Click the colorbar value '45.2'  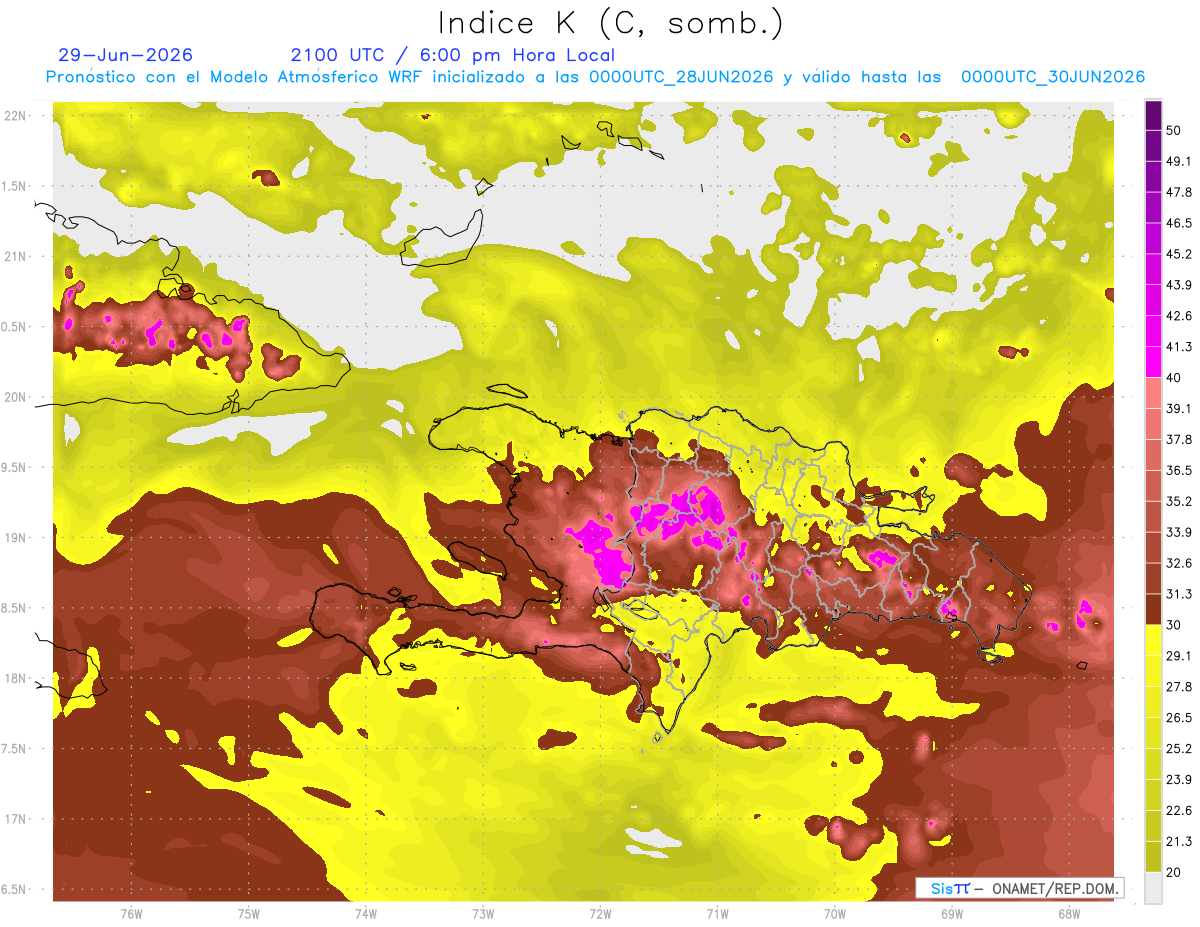tap(1178, 254)
